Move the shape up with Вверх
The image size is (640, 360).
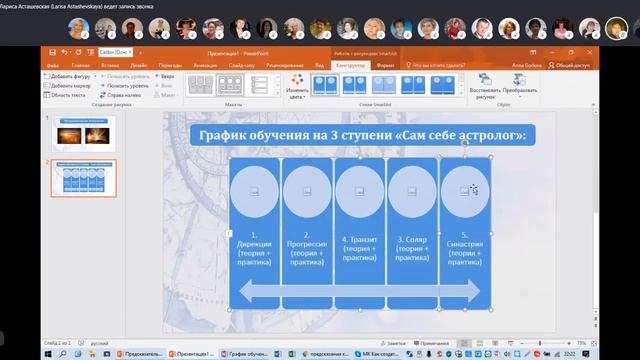[x=164, y=76]
